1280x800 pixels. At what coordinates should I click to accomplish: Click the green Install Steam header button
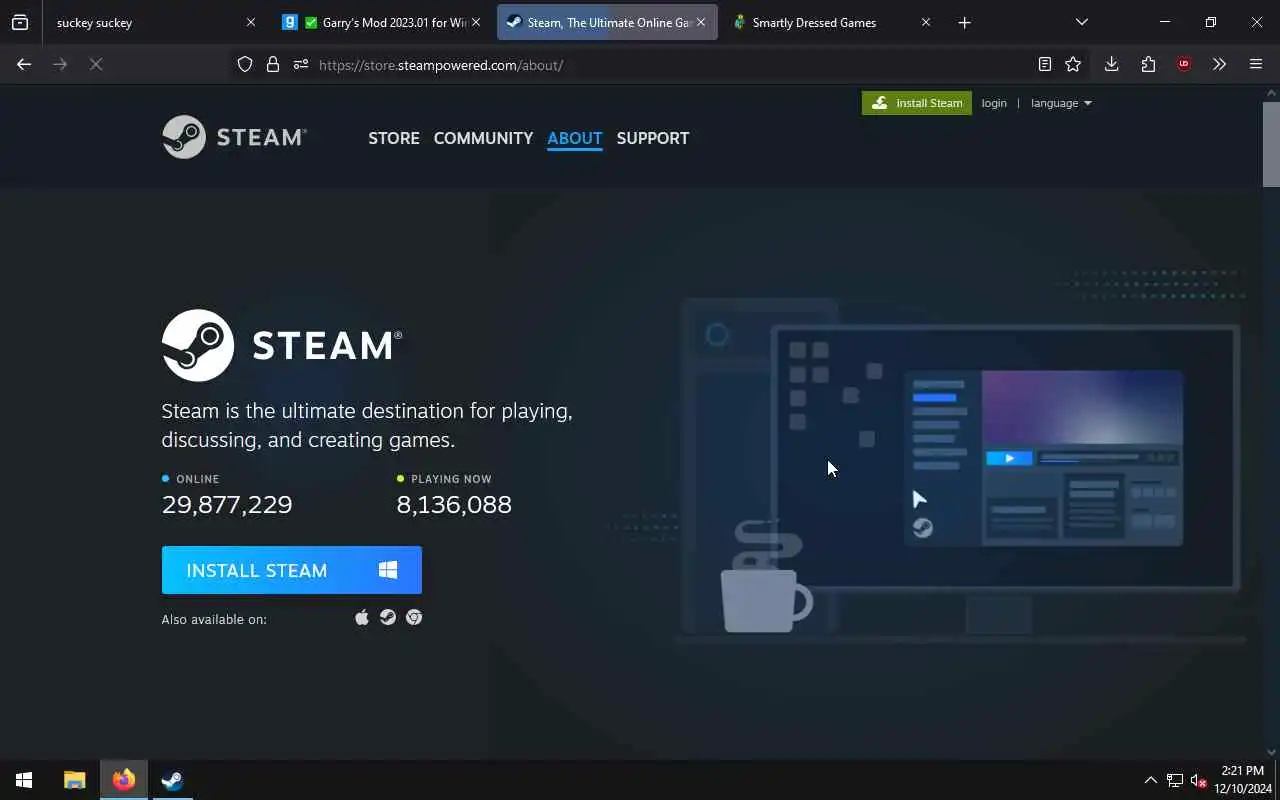pyautogui.click(x=917, y=103)
